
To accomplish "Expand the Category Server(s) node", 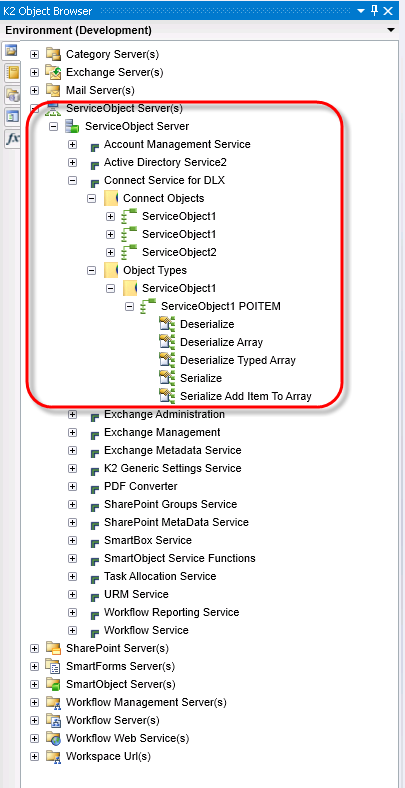I will [34, 54].
